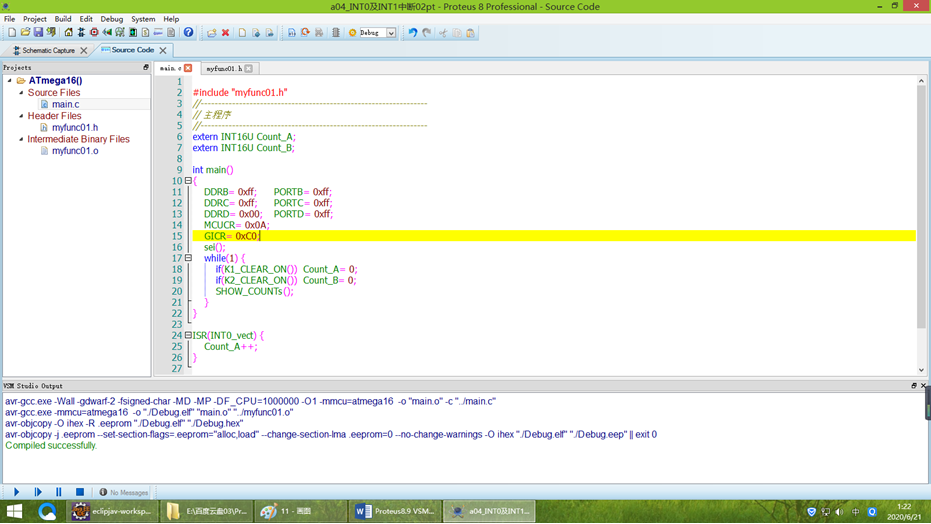Click the 'Compiled successfully.' output line
This screenshot has width=931, height=524.
click(50, 446)
